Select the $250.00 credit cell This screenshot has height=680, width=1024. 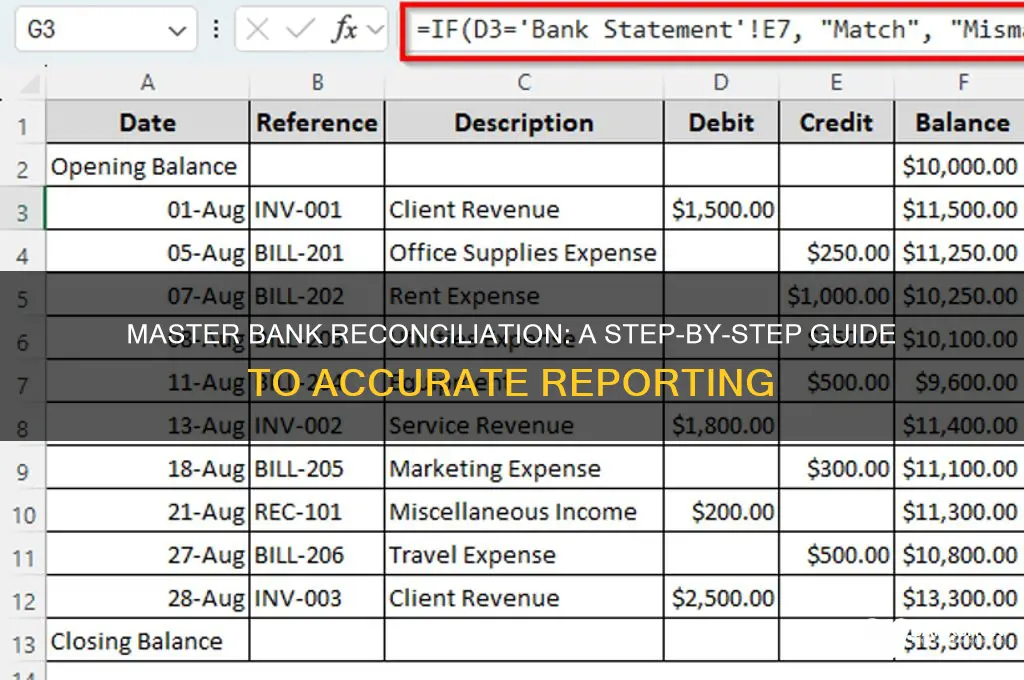point(836,252)
